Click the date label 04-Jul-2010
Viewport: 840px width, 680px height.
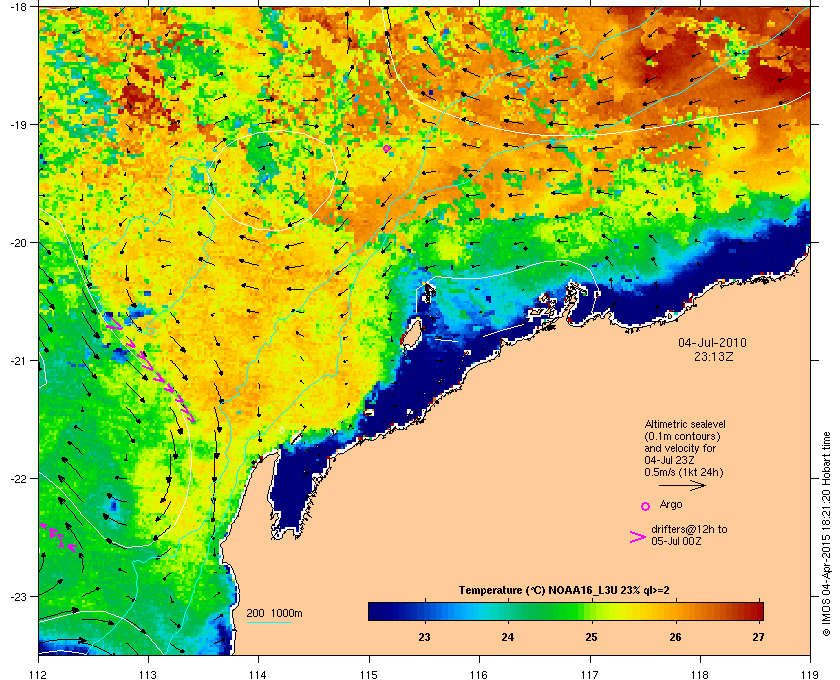(712, 342)
